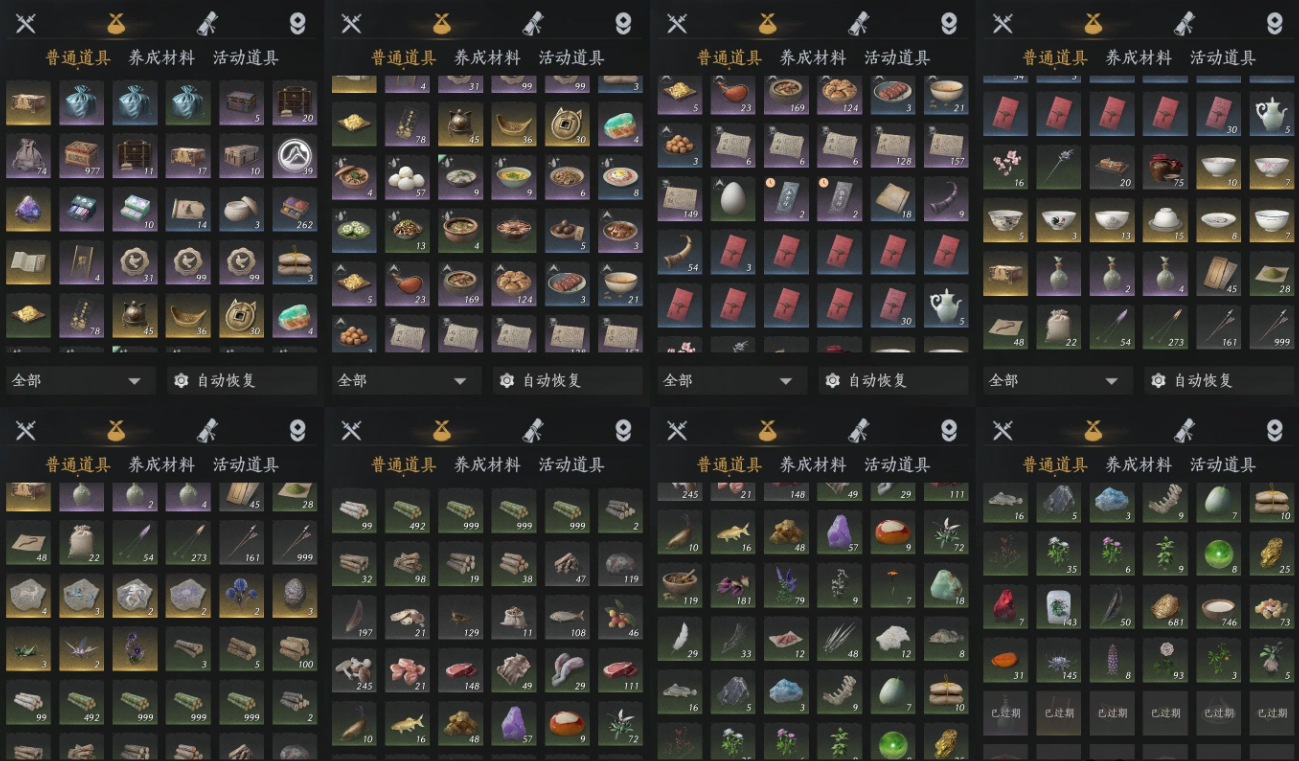The height and width of the screenshot is (761, 1299).
Task: Switch to 活动道具 tab in bottom-left panel
Action: pos(246,464)
